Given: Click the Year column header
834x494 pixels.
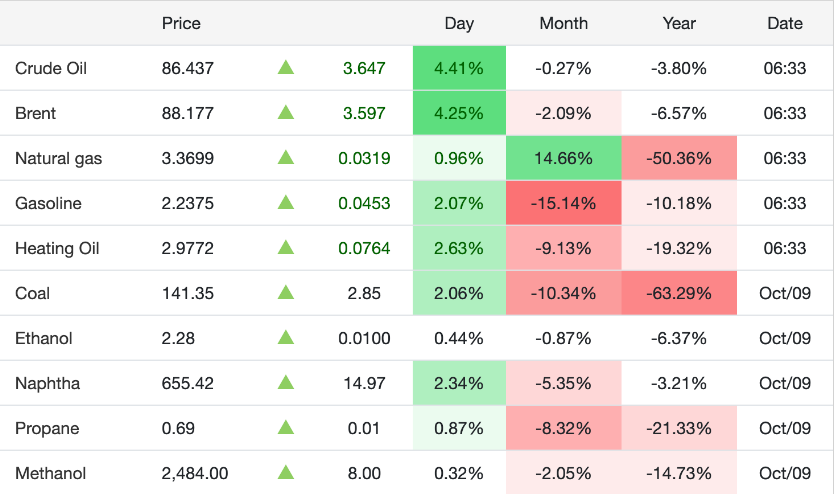Looking at the screenshot, I should click(679, 23).
